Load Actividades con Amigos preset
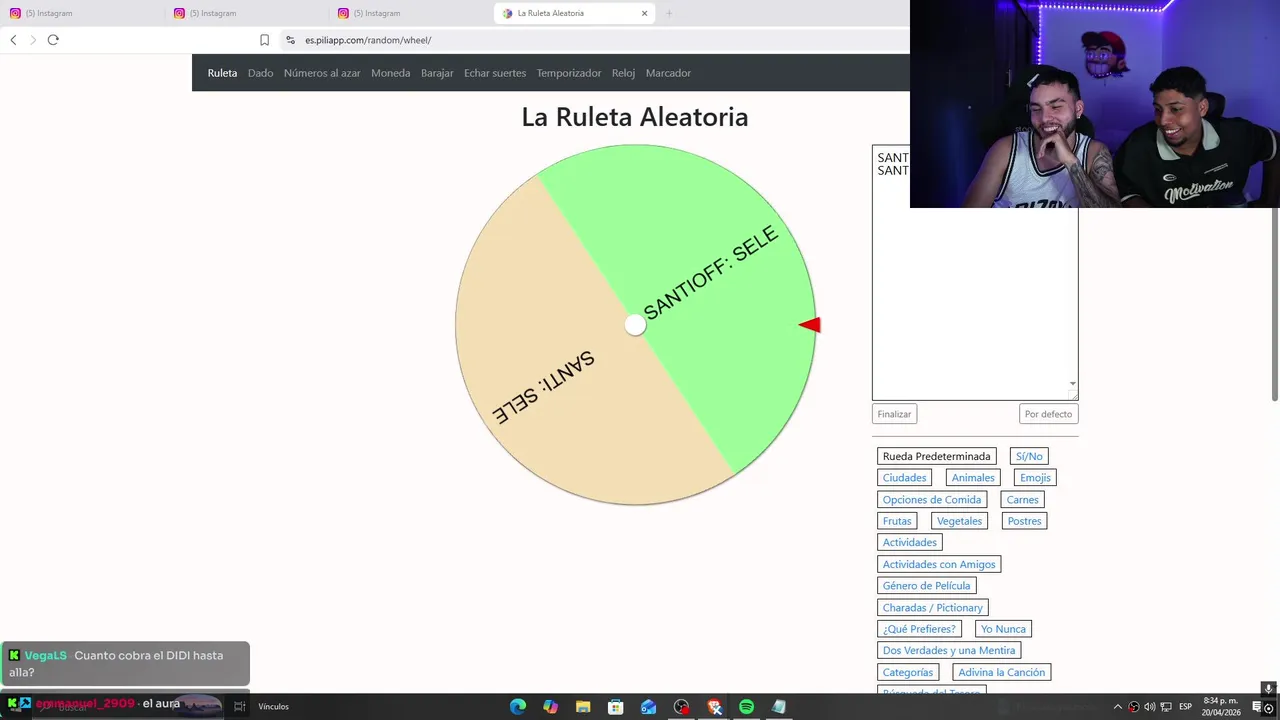Viewport: 1280px width, 720px height. pyautogui.click(x=939, y=564)
